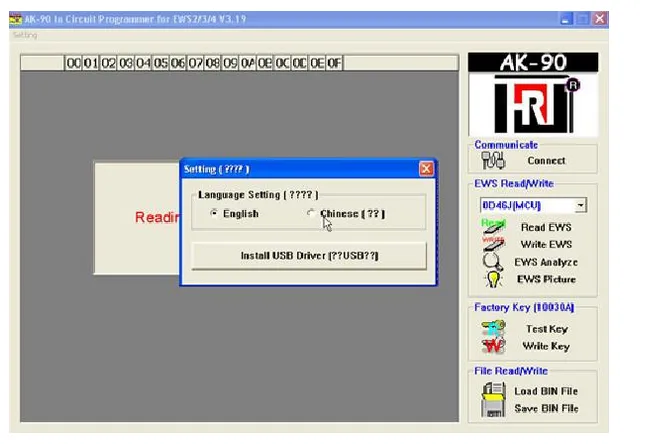The height and width of the screenshot is (444, 672).
Task: Click hex column header 00
Action: click(73, 63)
